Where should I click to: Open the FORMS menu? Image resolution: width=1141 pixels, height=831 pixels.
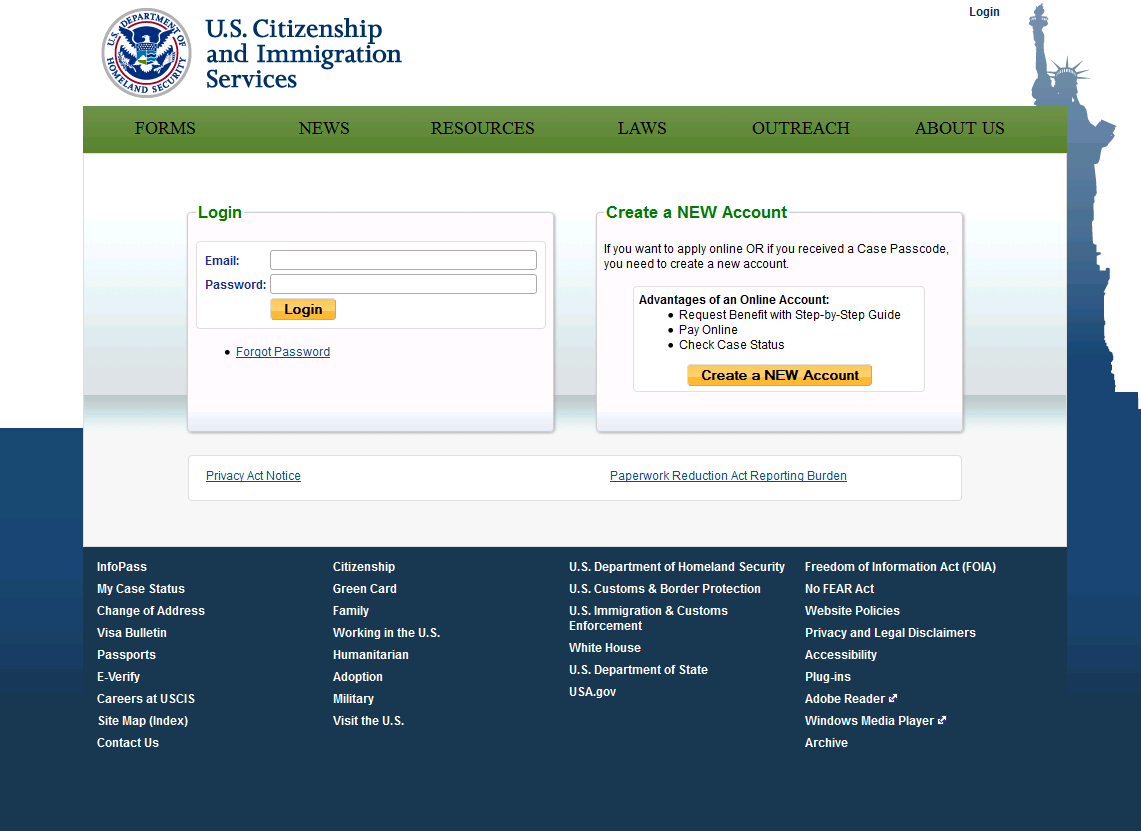click(165, 128)
